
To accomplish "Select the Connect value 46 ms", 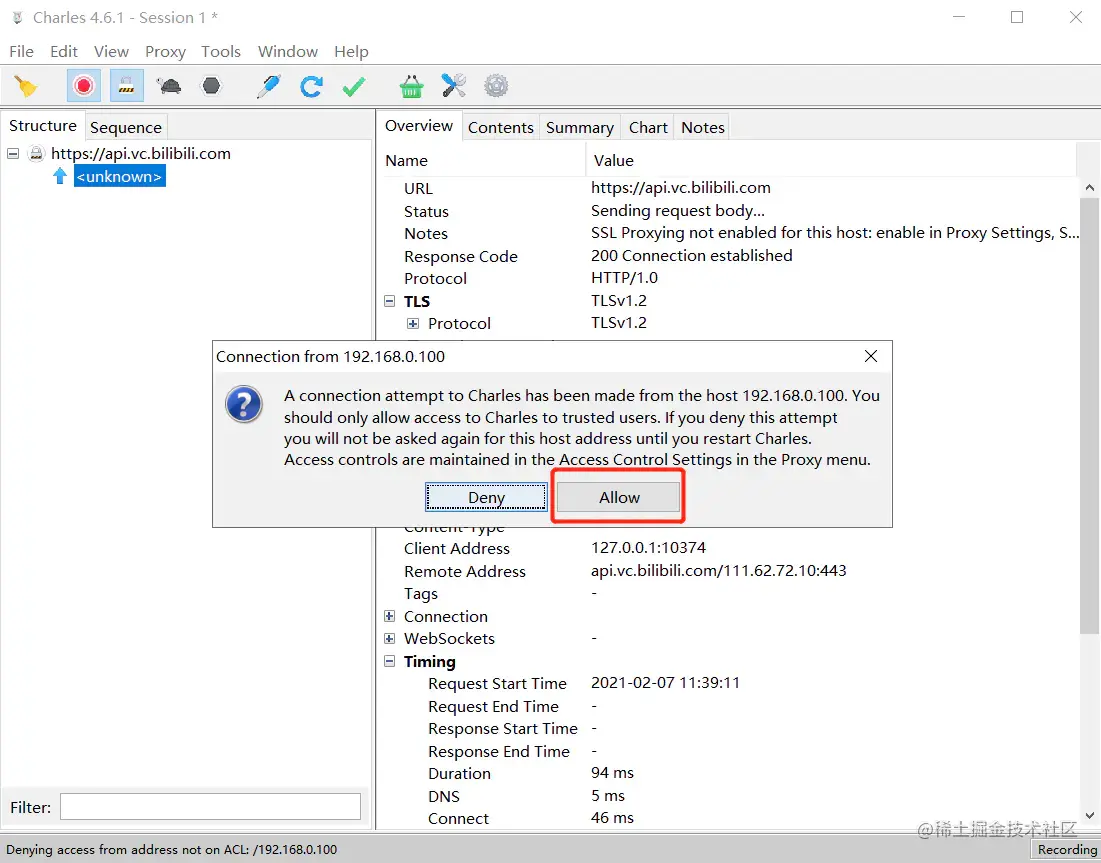I will pos(612,818).
